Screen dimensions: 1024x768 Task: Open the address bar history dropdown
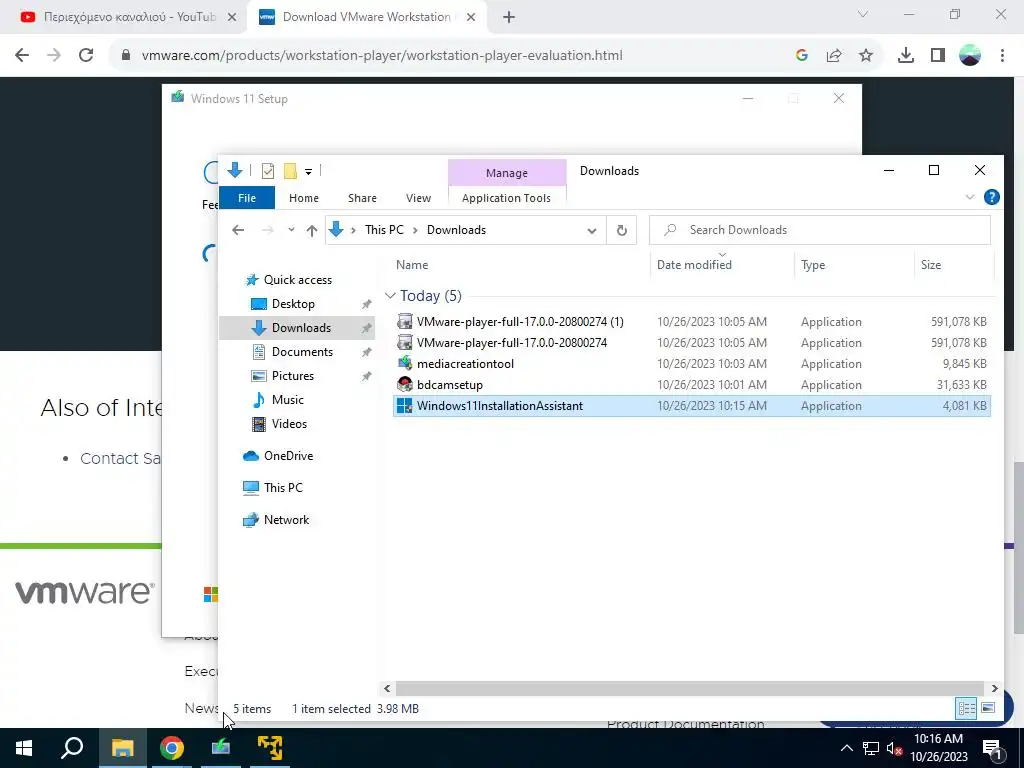592,231
